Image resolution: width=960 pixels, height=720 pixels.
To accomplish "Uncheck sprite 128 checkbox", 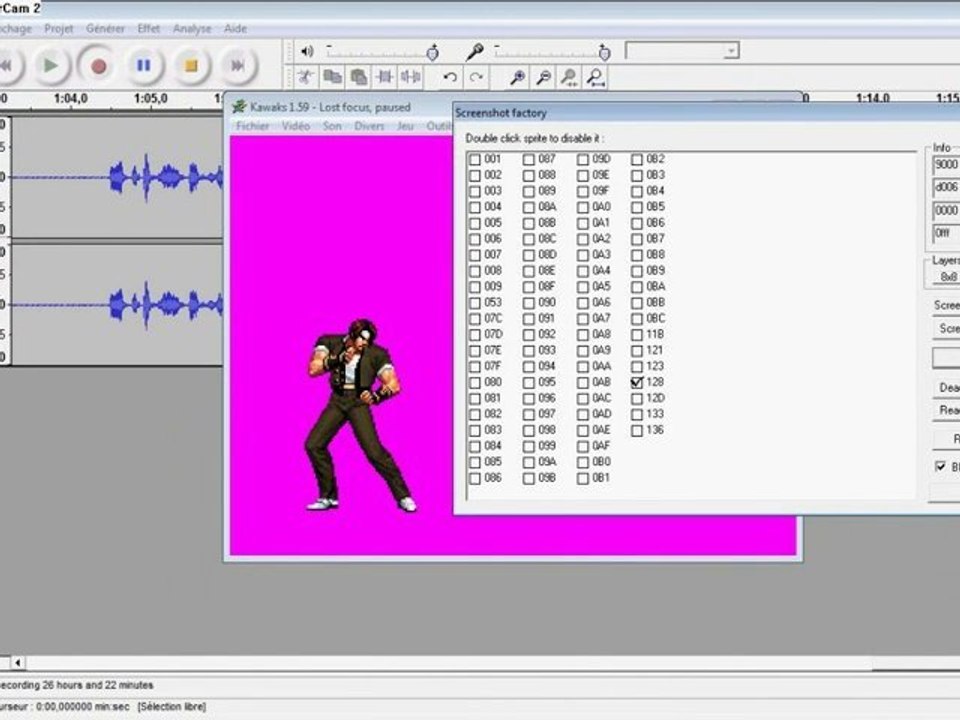I will 637,382.
